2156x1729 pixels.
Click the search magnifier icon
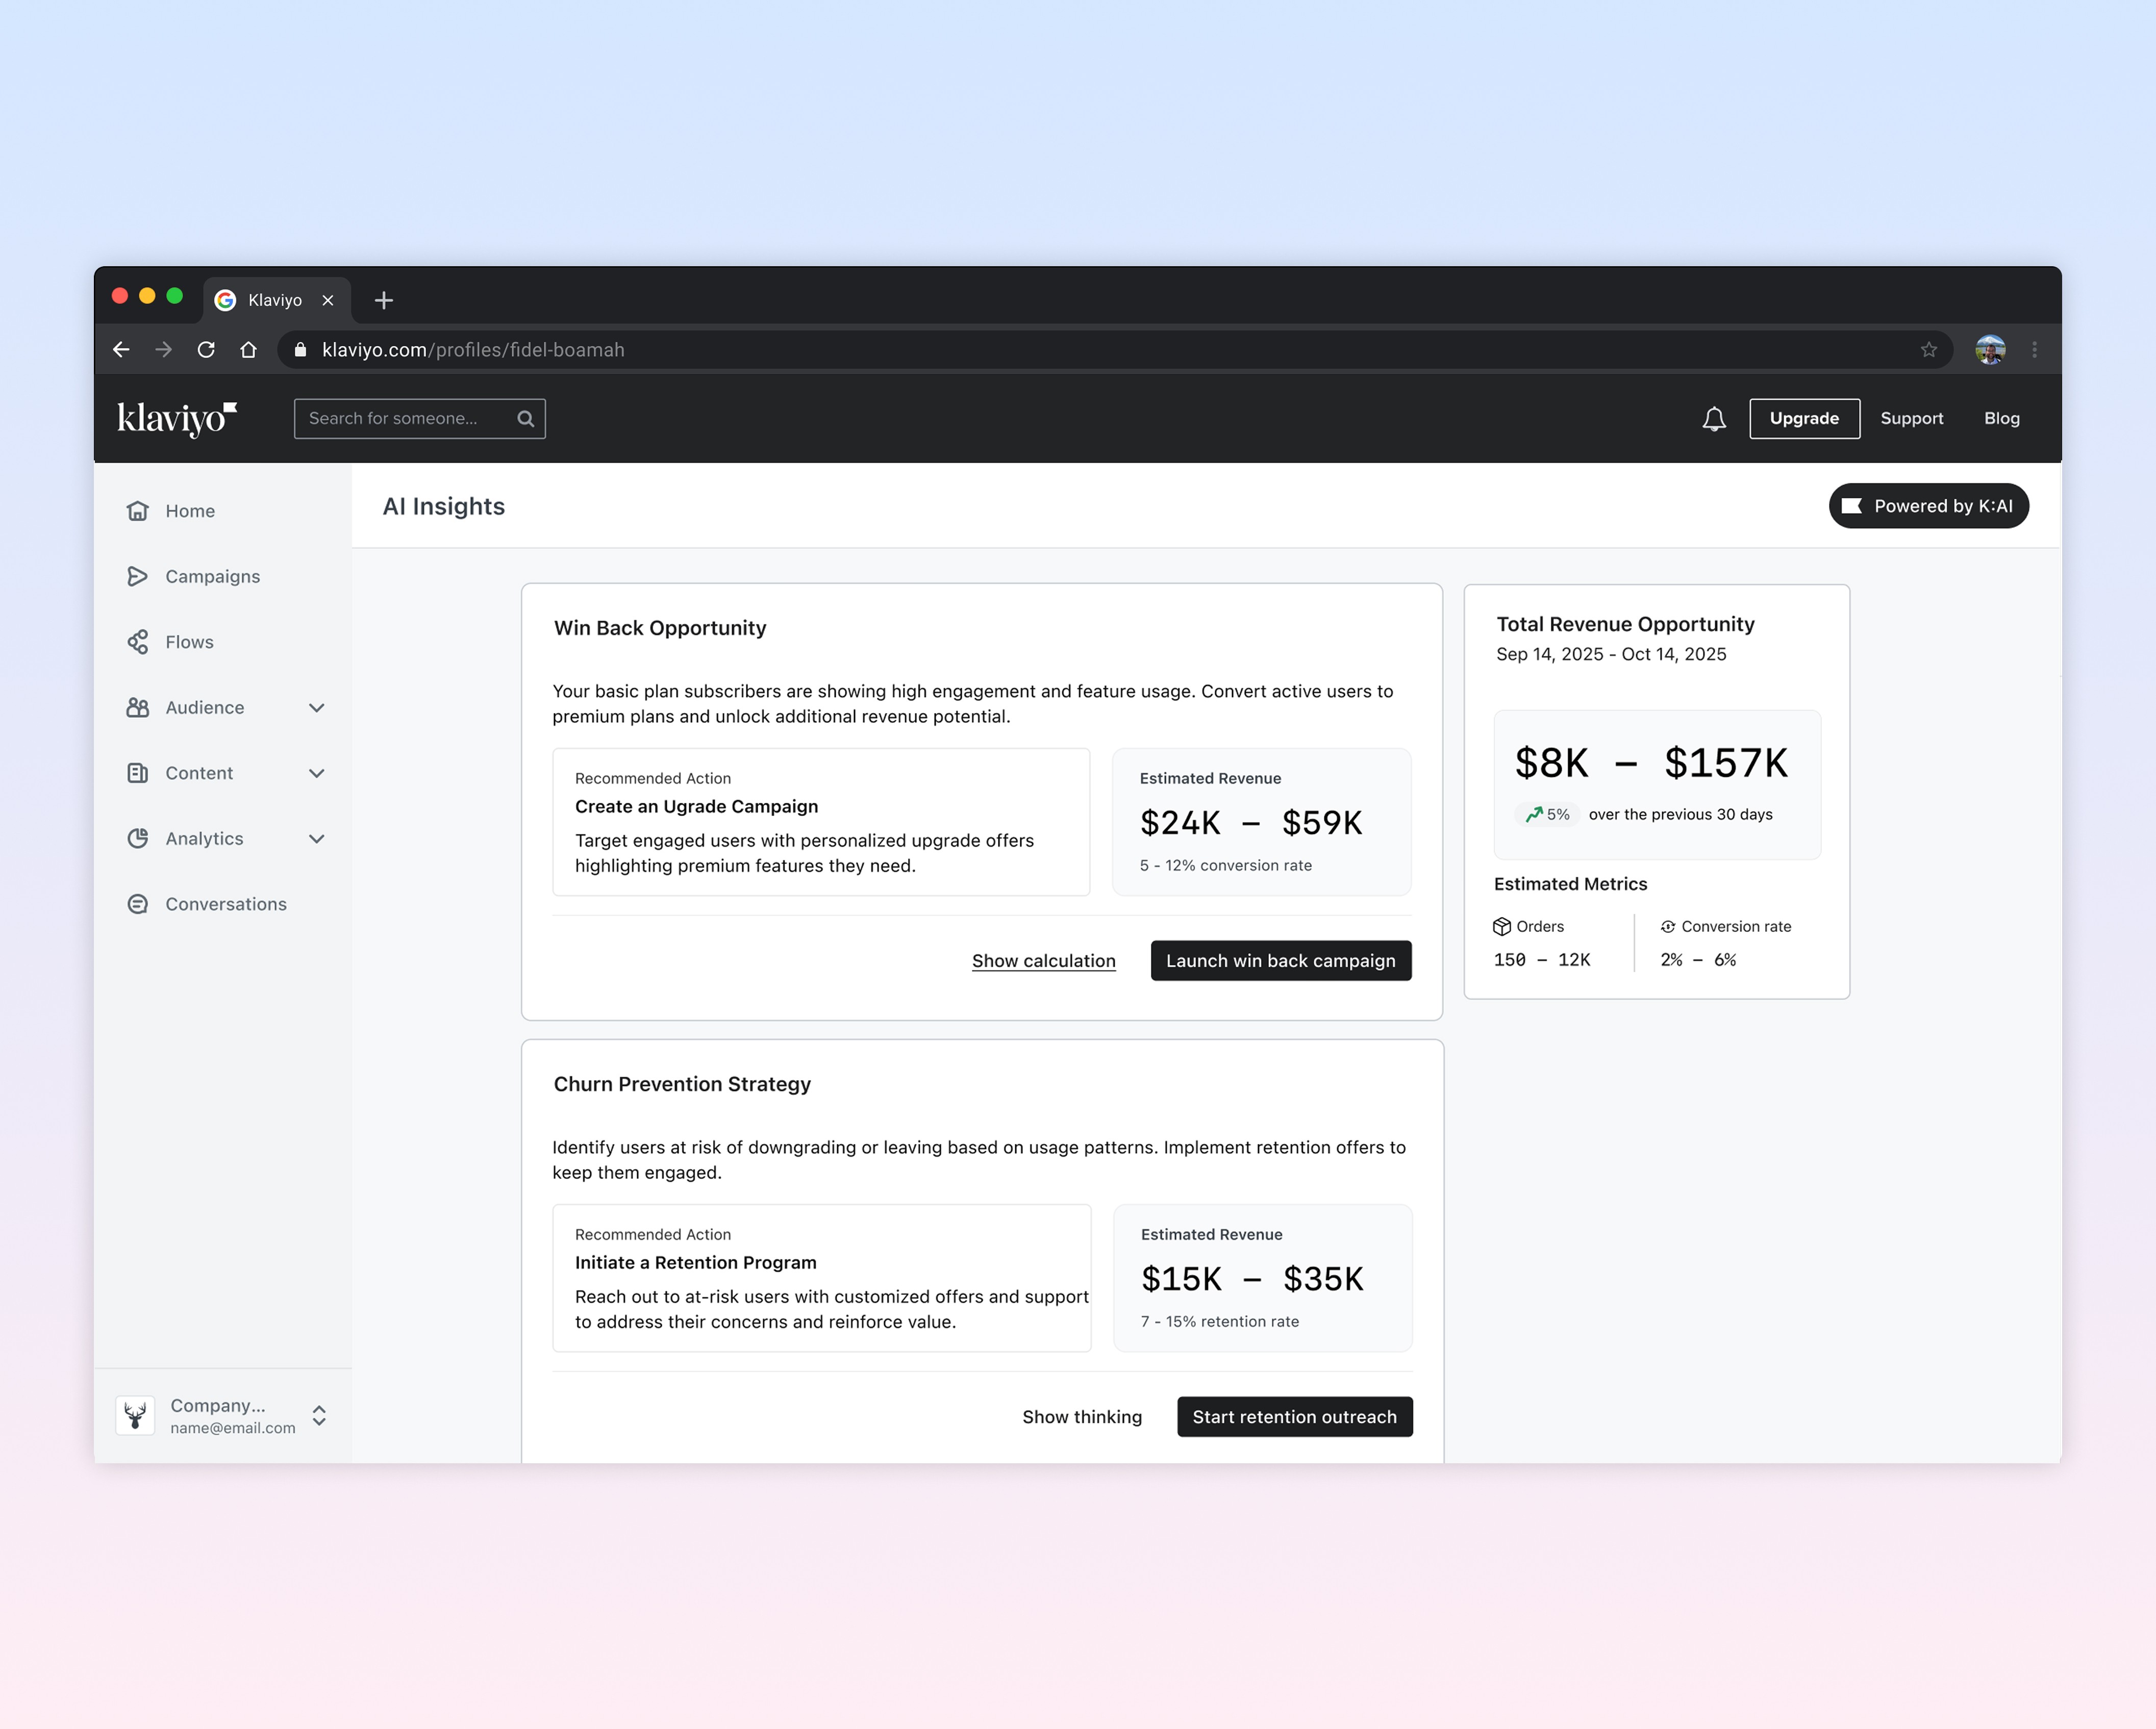coord(525,419)
